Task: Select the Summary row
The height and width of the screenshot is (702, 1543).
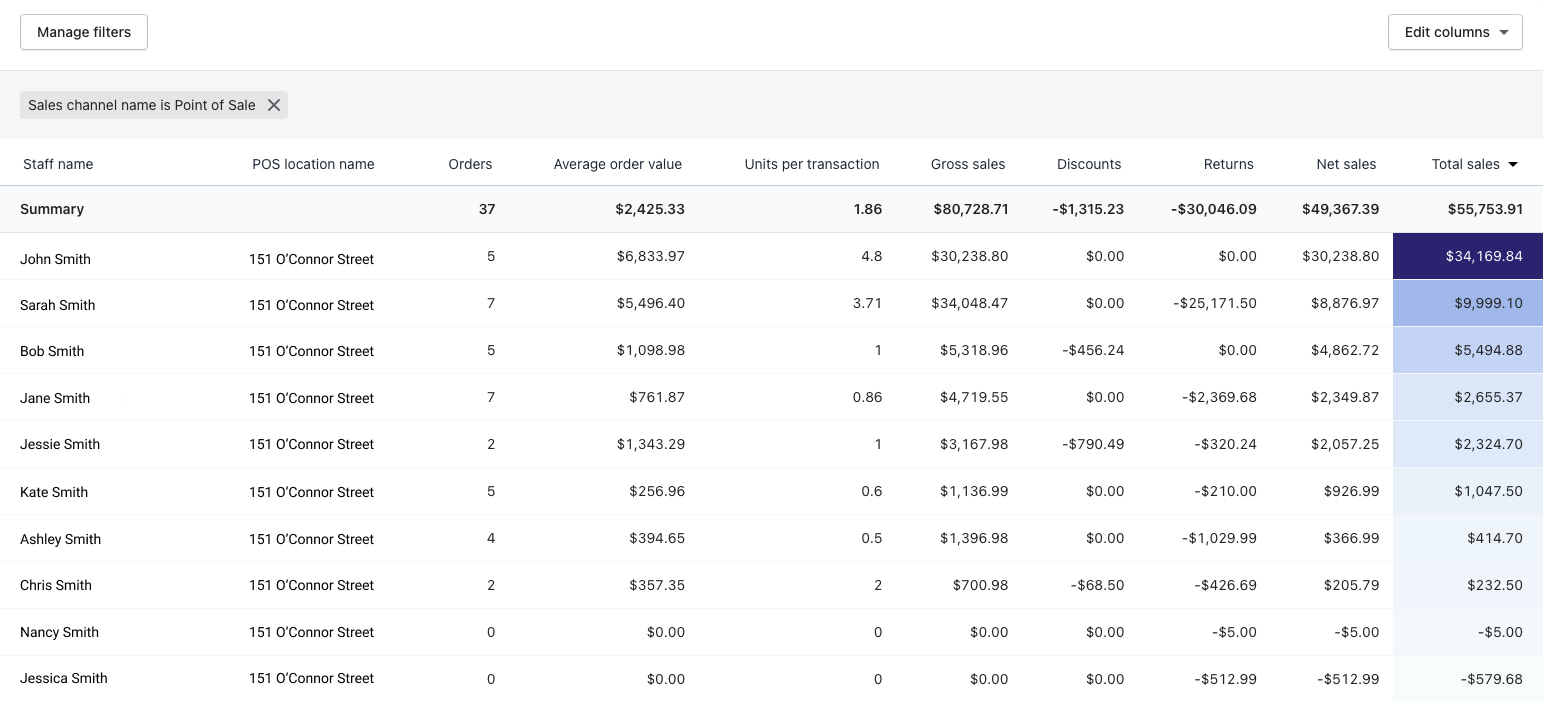Action: point(52,209)
